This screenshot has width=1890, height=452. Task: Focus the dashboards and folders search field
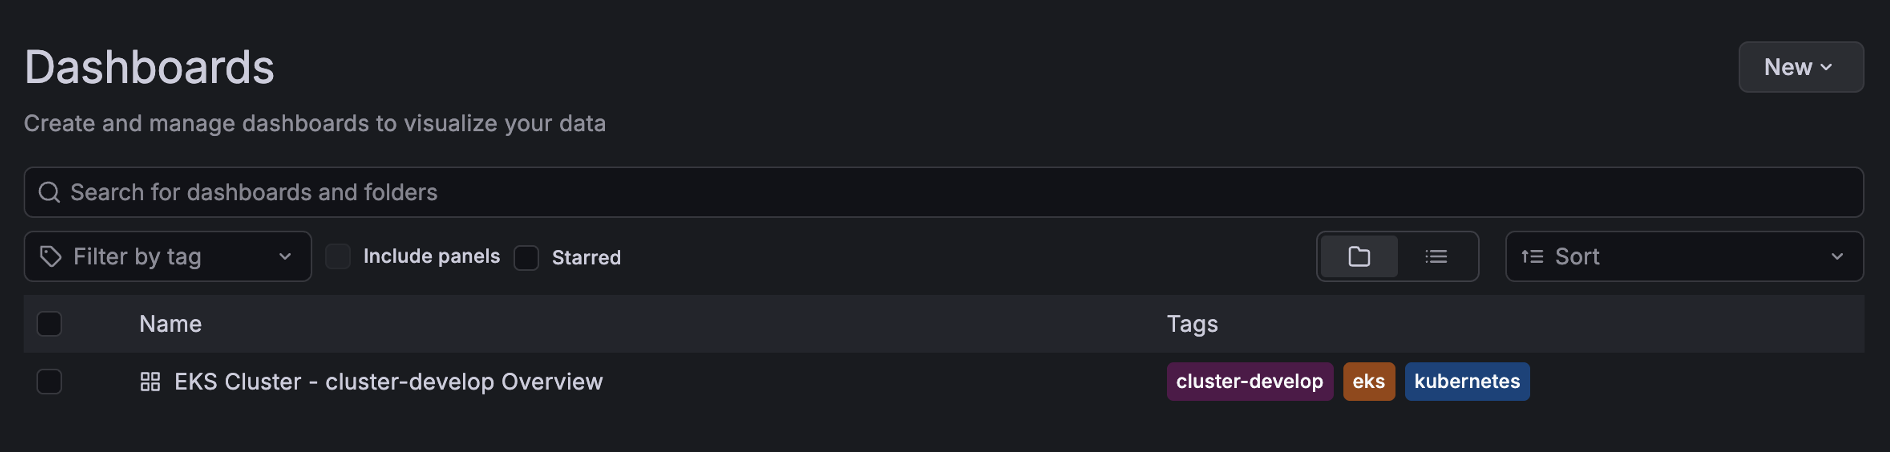(x=944, y=192)
